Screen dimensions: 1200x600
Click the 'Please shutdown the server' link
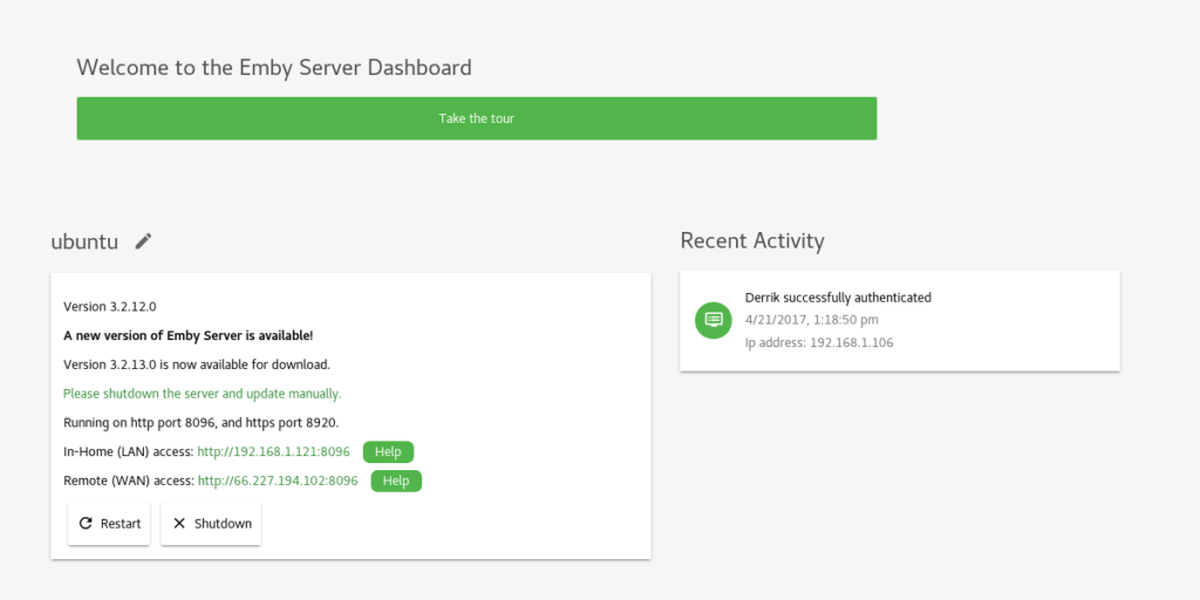click(202, 394)
